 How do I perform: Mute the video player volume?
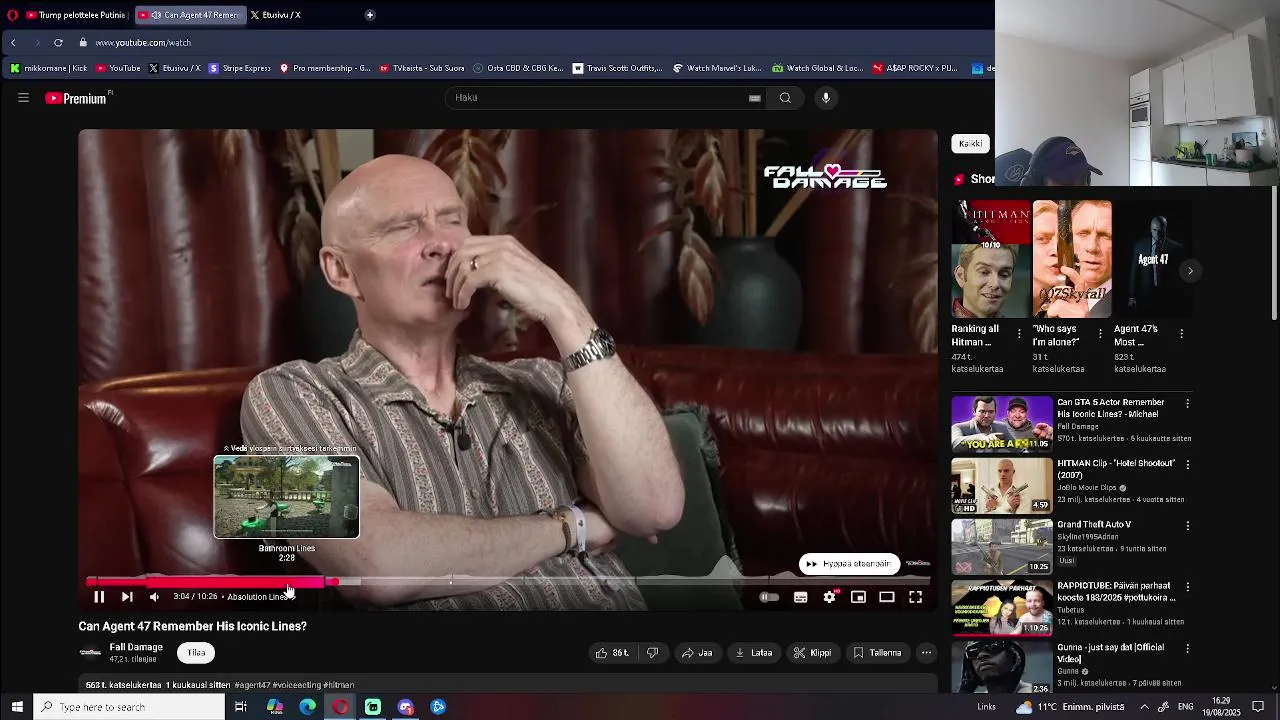(154, 597)
